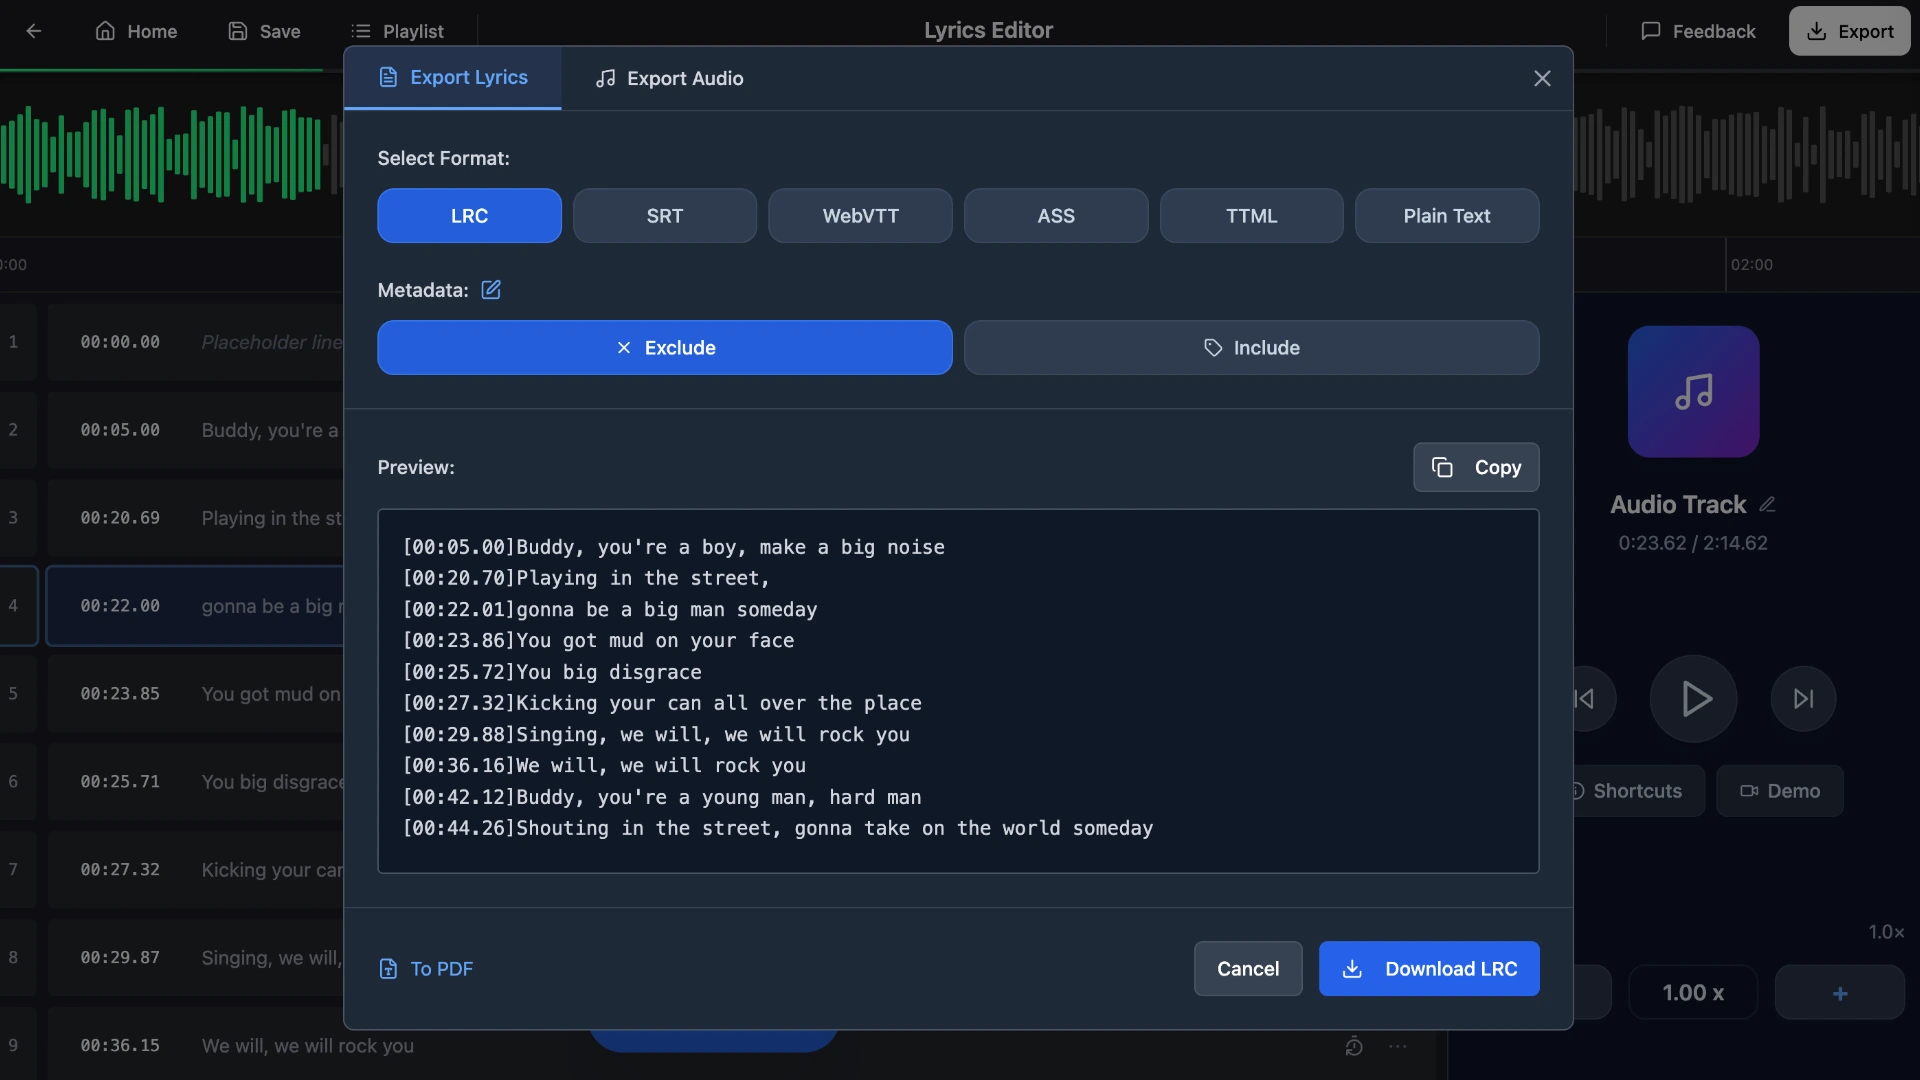The height and width of the screenshot is (1080, 1920).
Task: Increase playback speed with plus button
Action: (x=1840, y=992)
